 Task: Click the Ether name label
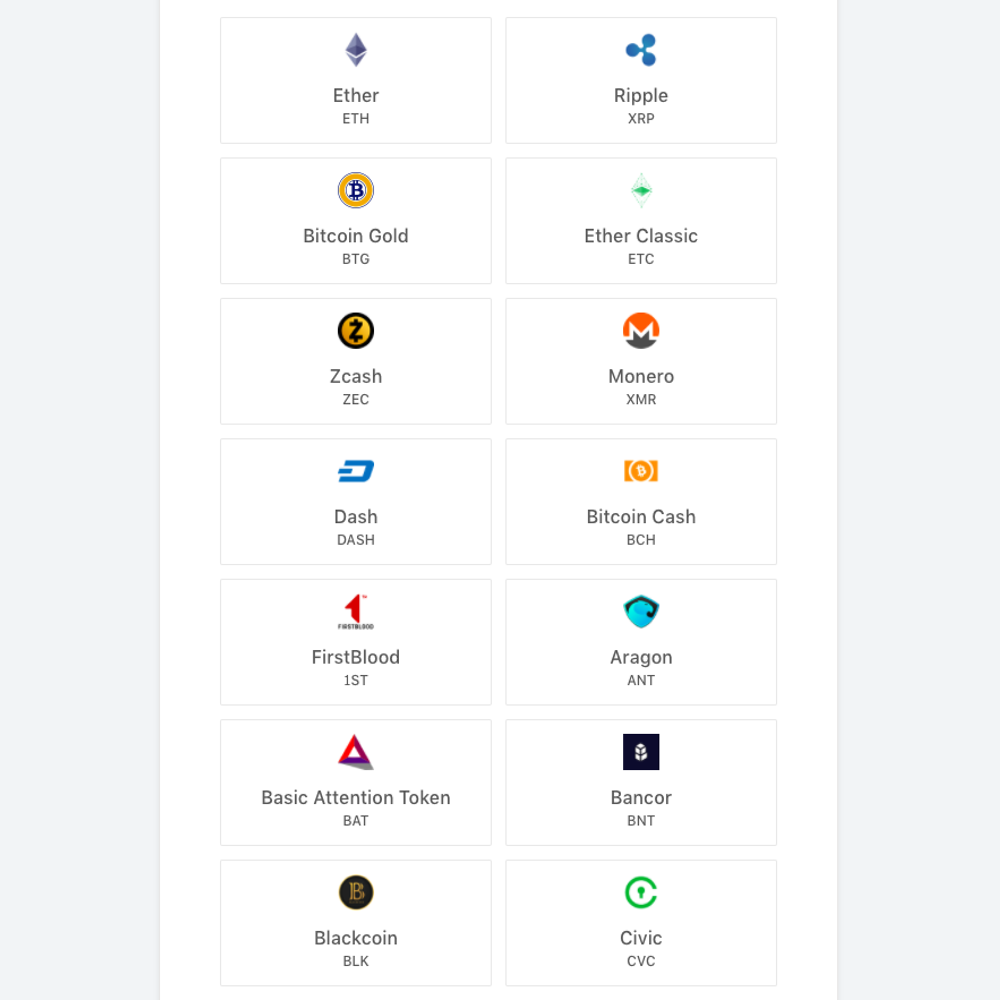tap(356, 95)
